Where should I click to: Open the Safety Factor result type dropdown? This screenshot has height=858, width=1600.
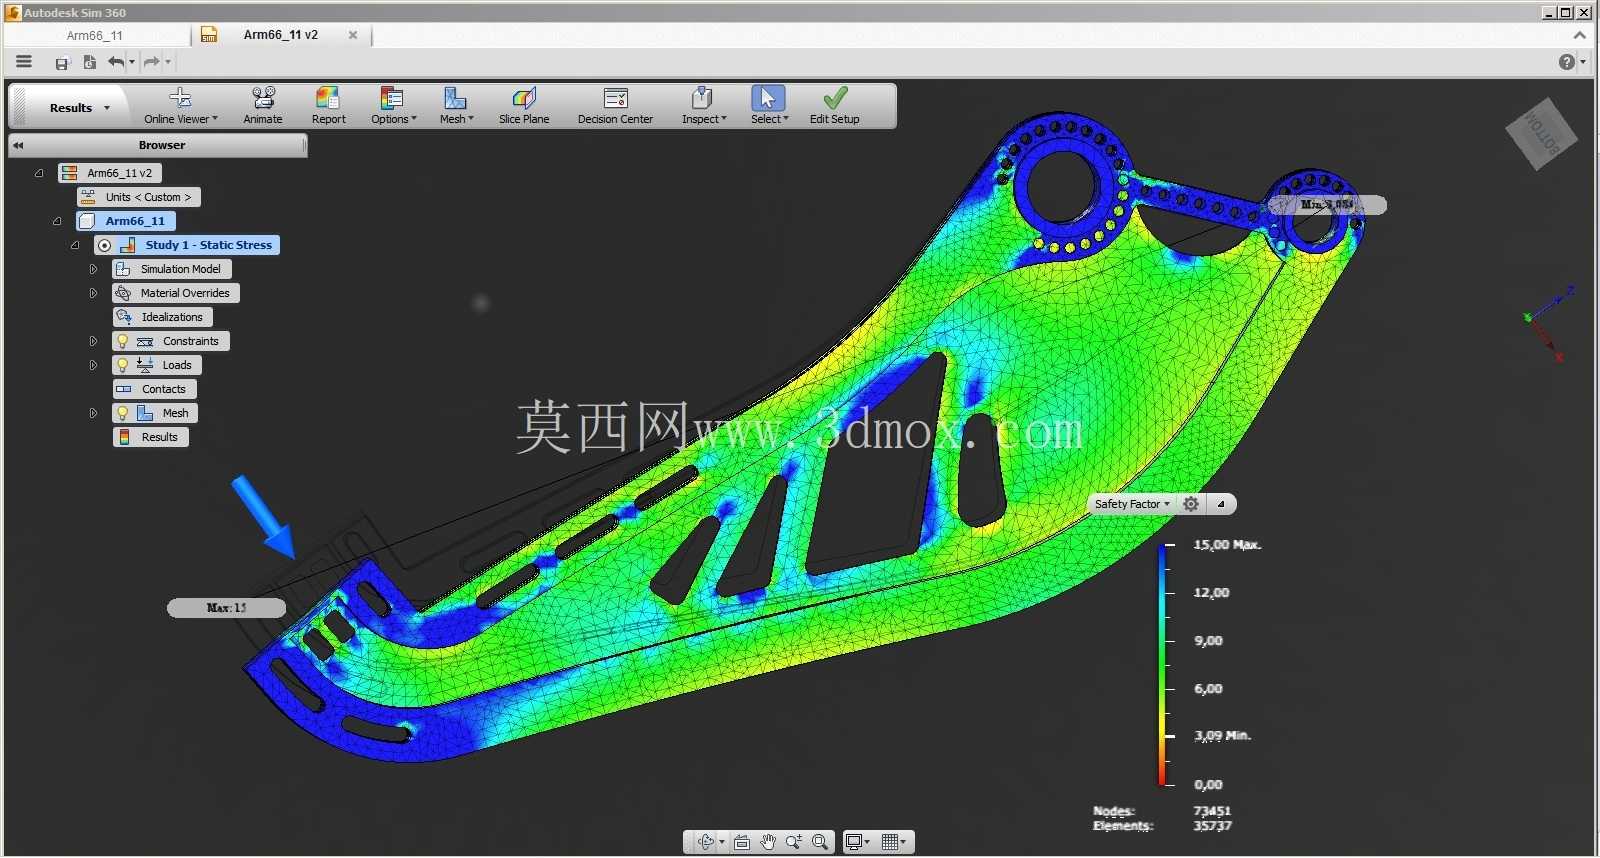click(1131, 504)
